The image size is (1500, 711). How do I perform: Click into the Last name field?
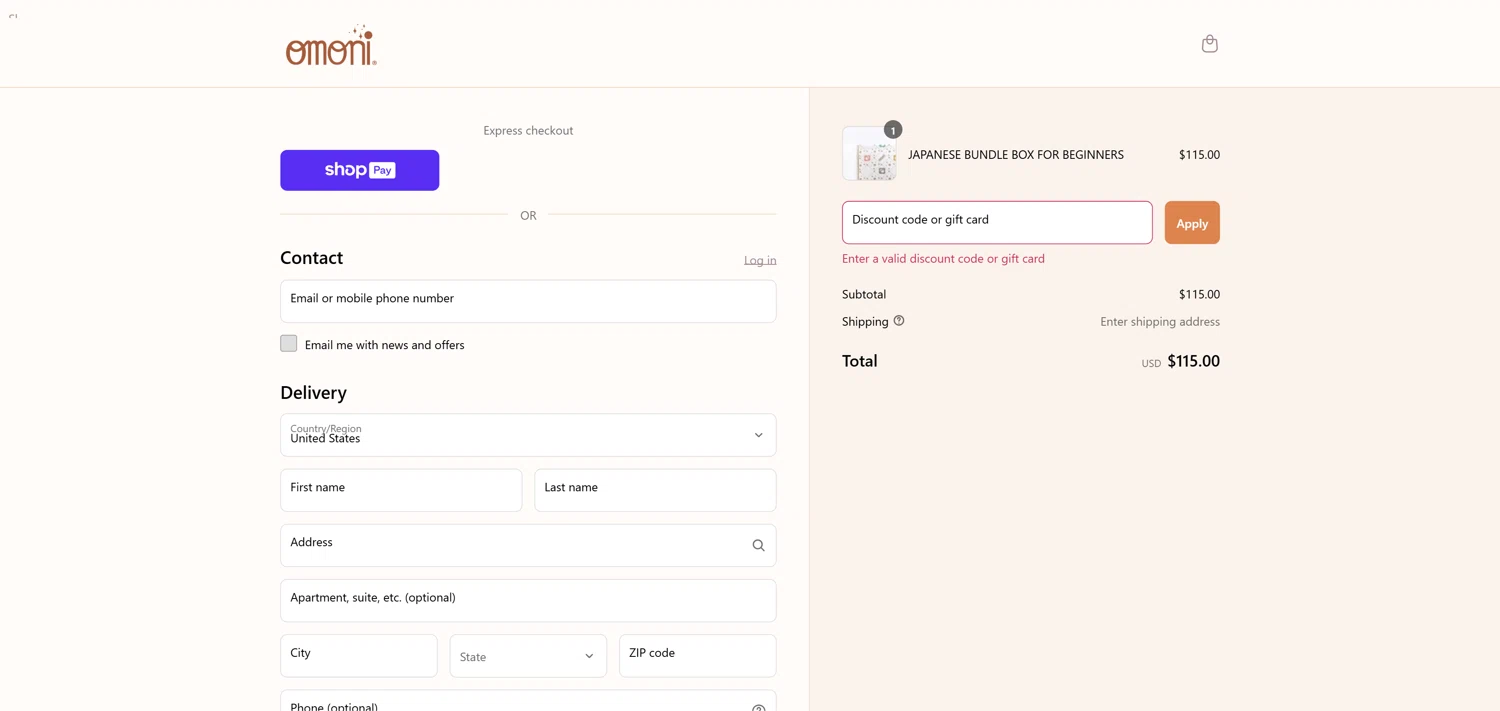coord(655,490)
